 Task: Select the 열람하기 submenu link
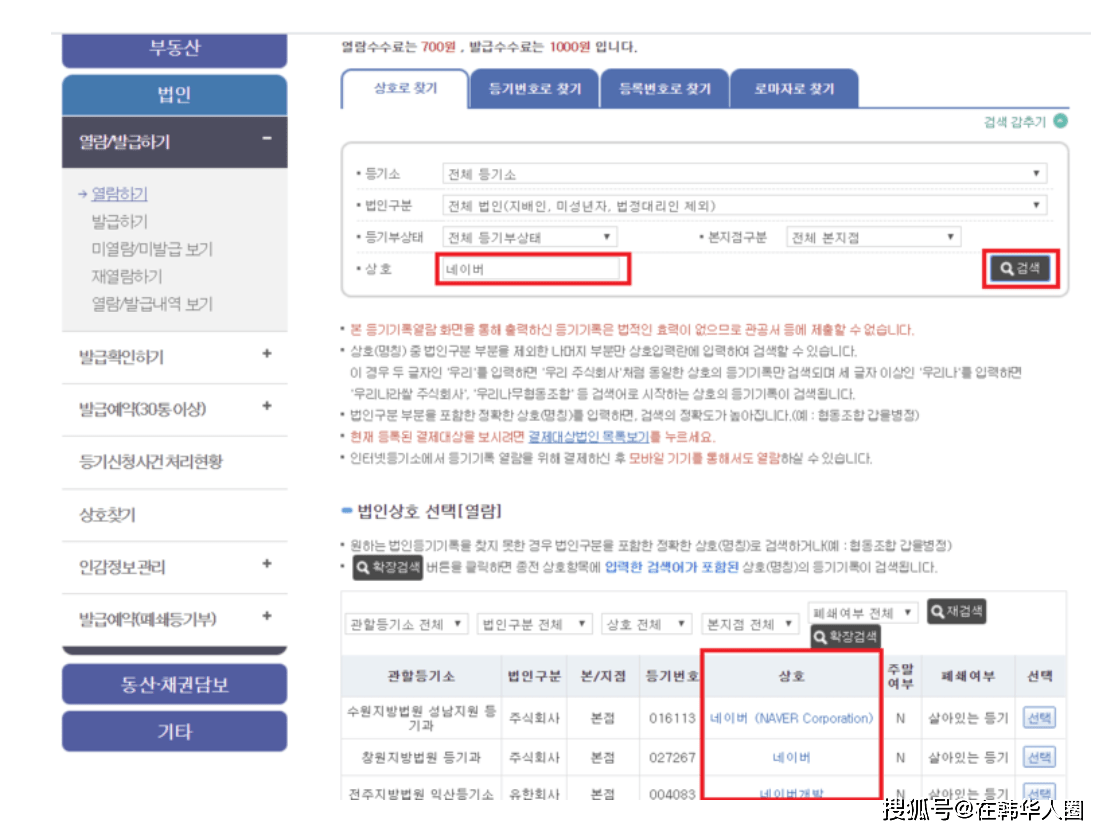(x=120, y=193)
